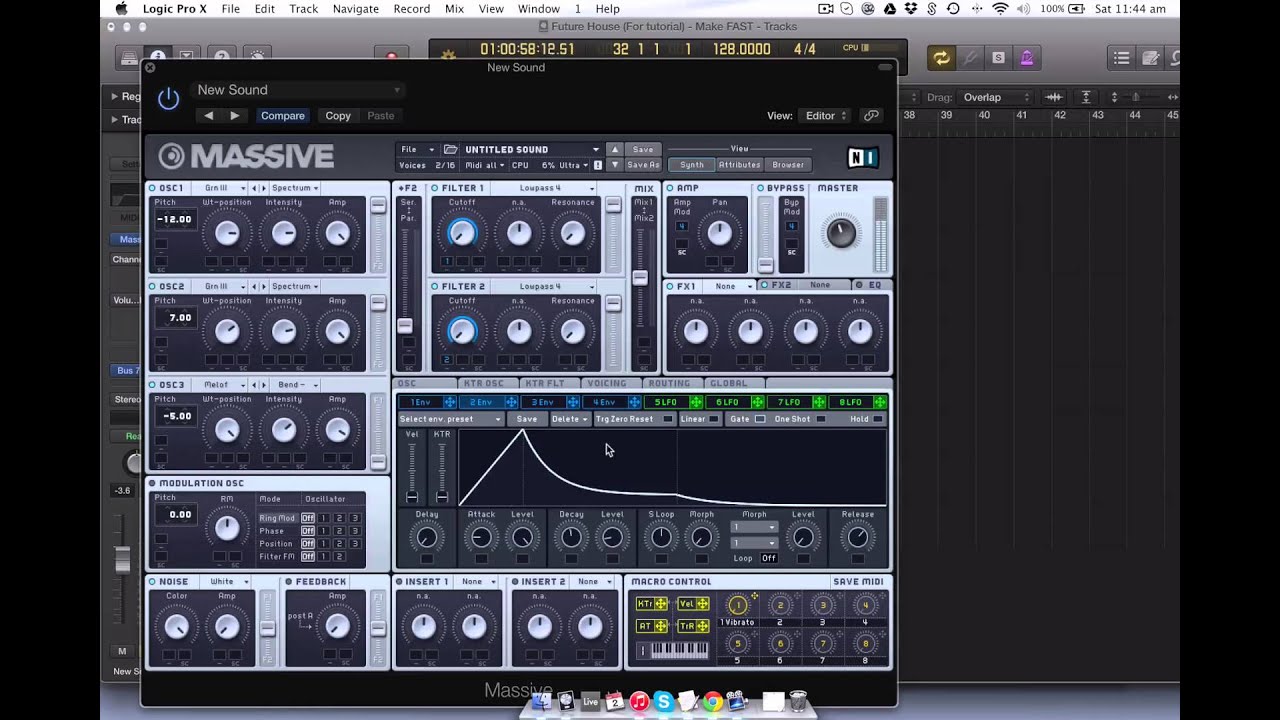Grab the 8 LFO modulation drag handle
Viewport: 1280px width, 720px height.
(x=880, y=402)
